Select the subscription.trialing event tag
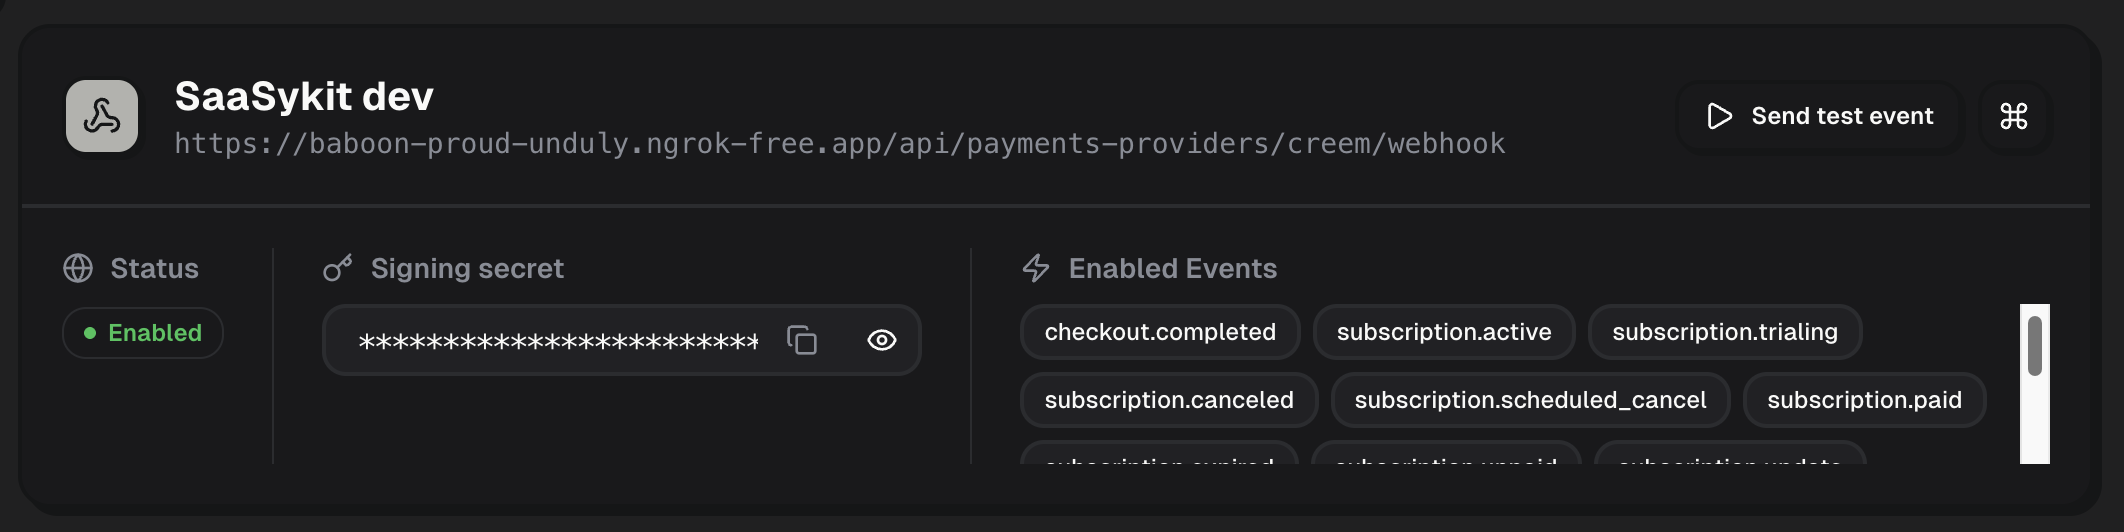 pos(1724,332)
